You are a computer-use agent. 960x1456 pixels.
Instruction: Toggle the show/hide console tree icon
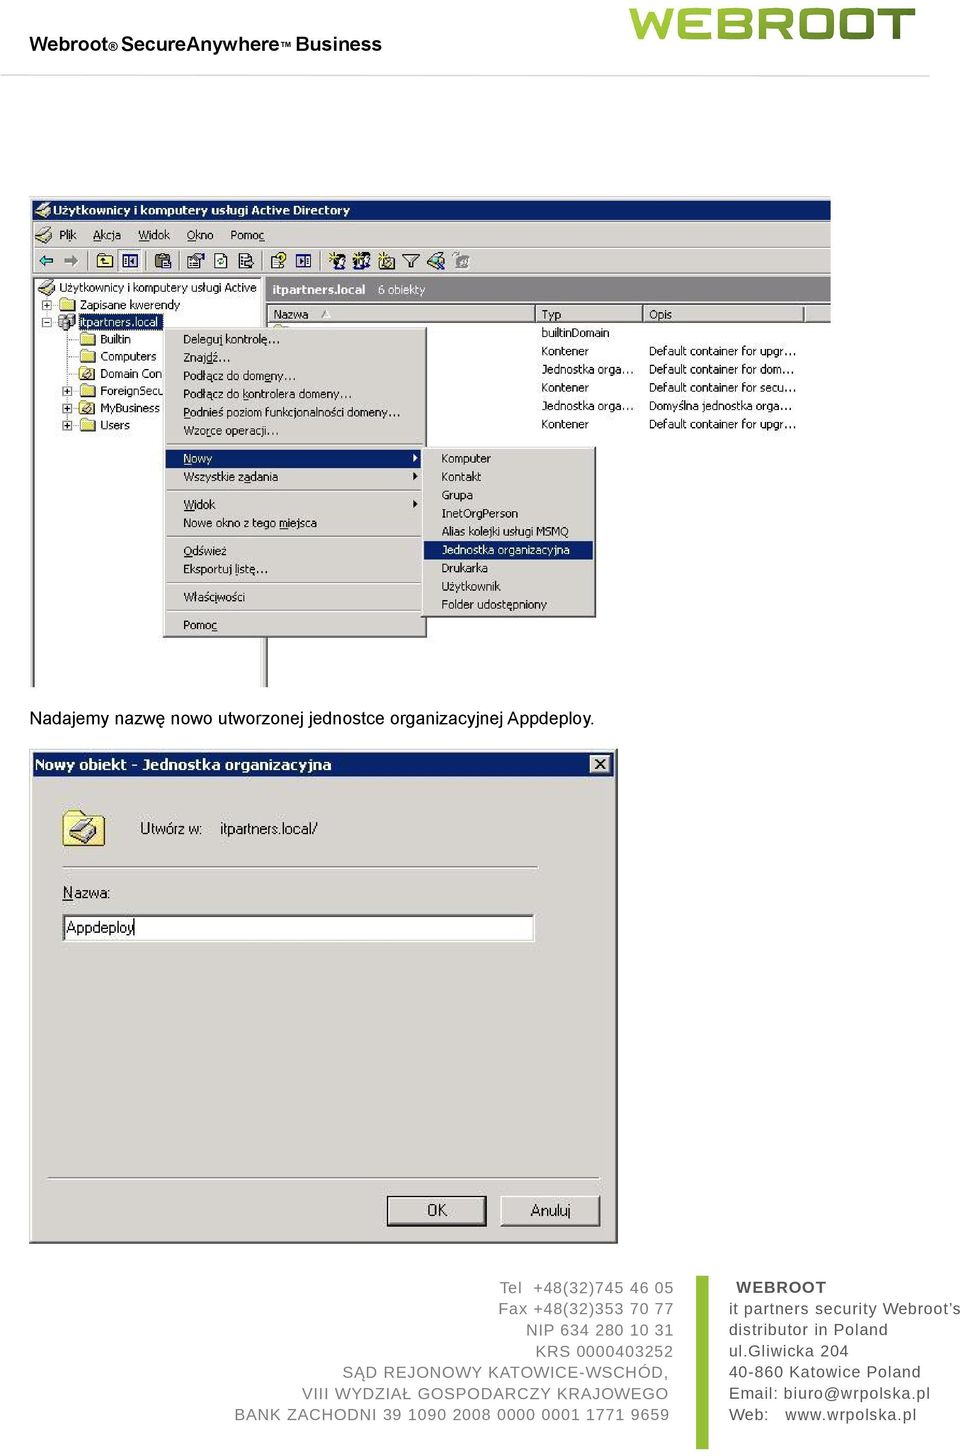130,261
